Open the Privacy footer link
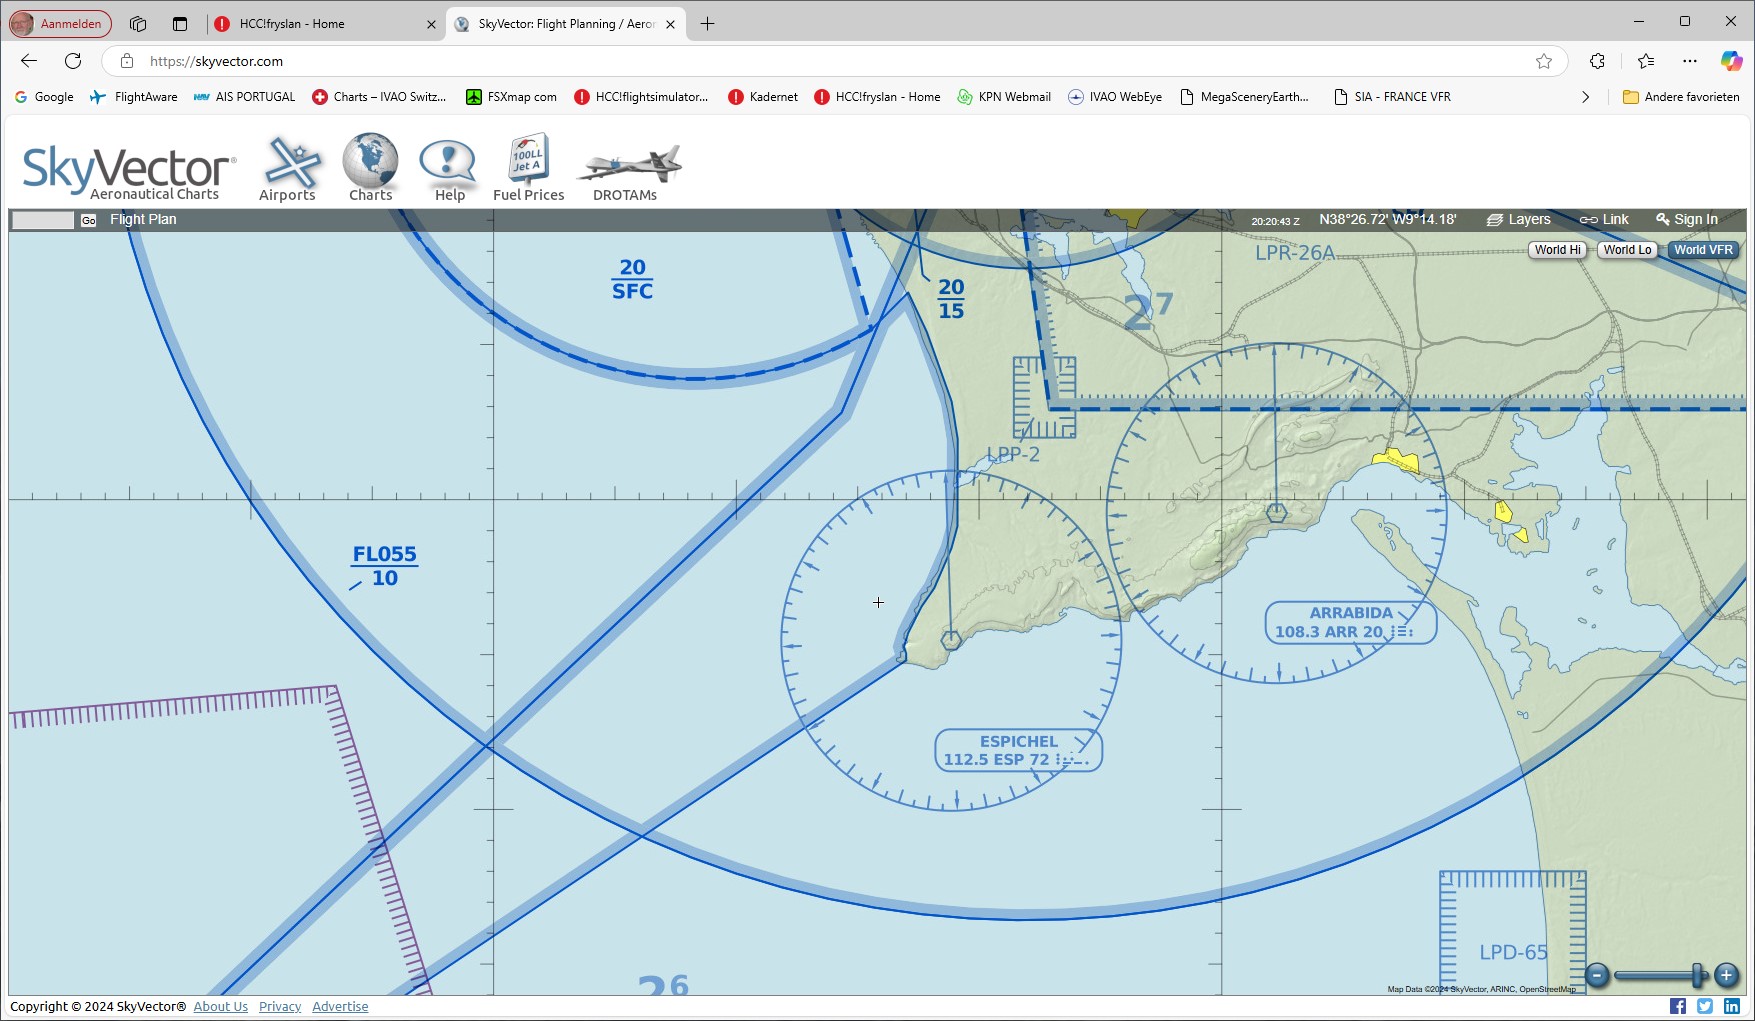Screen dimensions: 1755x1021 pos(280,1006)
